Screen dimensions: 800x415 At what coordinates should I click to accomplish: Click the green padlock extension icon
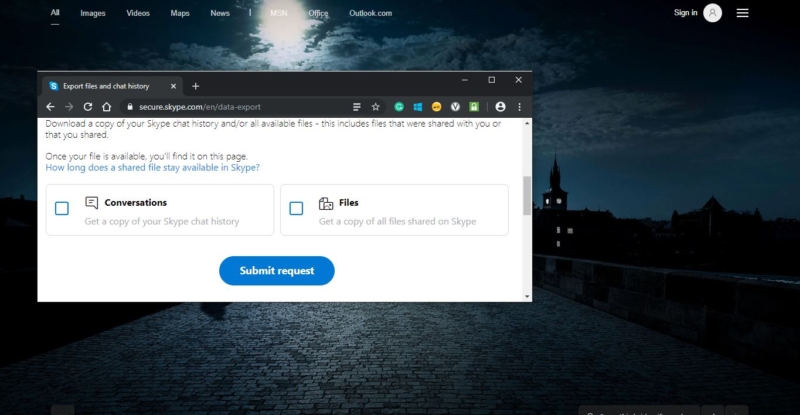coord(474,107)
